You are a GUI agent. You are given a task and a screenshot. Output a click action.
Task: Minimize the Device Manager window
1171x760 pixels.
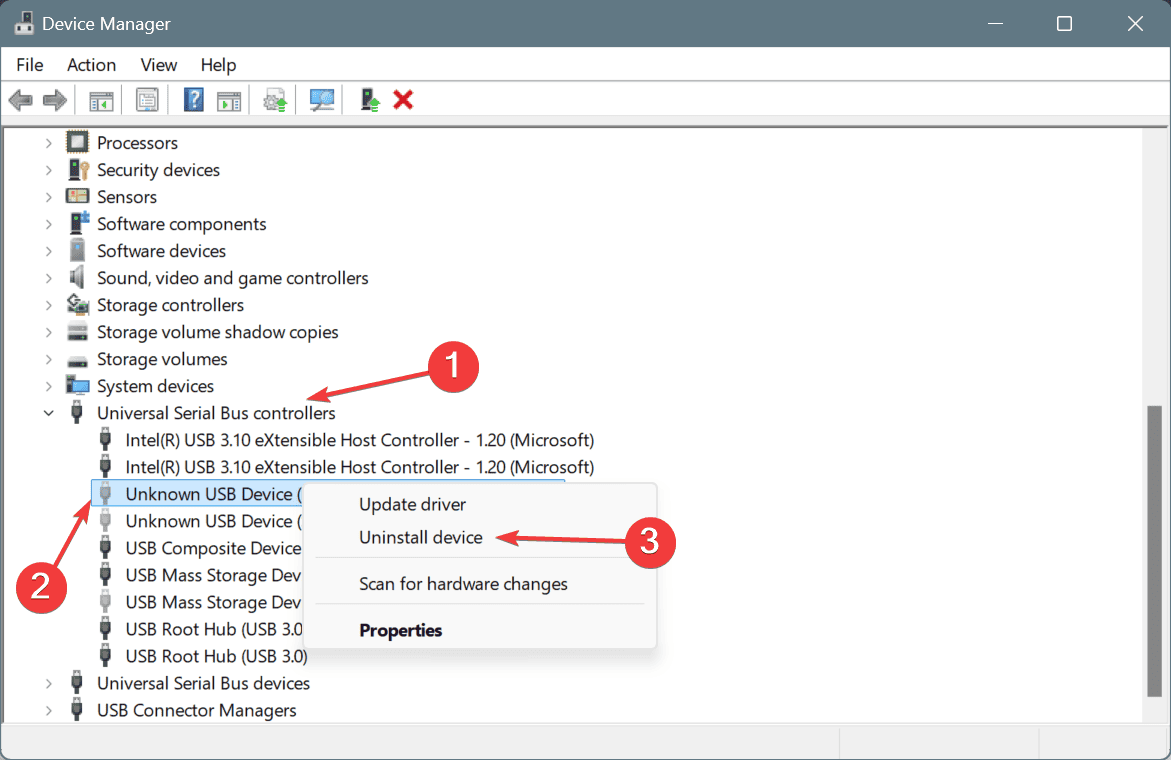[995, 24]
